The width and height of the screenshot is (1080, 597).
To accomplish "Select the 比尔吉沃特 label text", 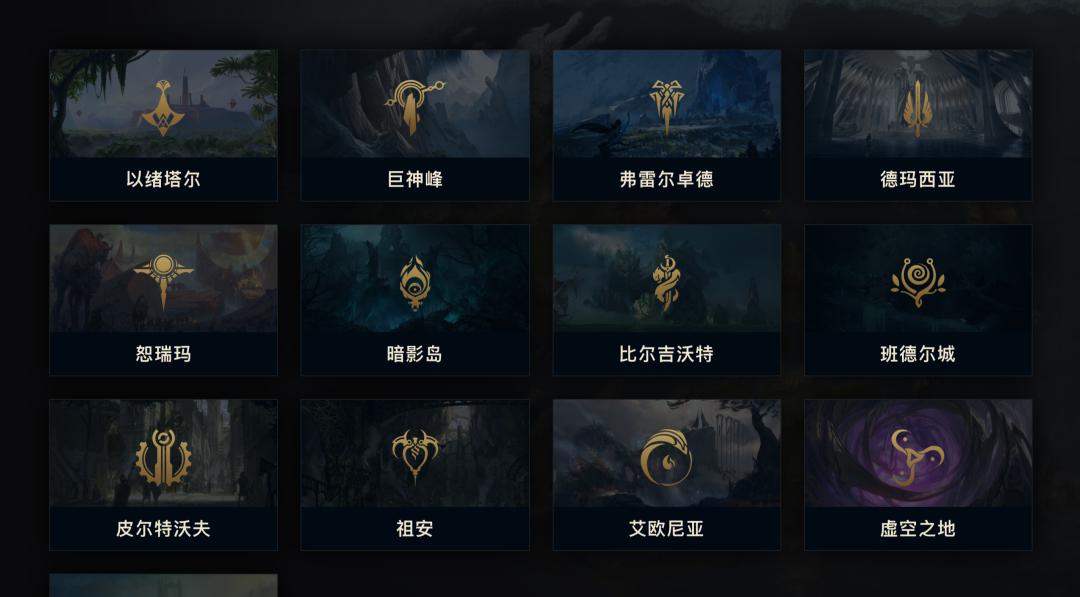I will click(666, 354).
